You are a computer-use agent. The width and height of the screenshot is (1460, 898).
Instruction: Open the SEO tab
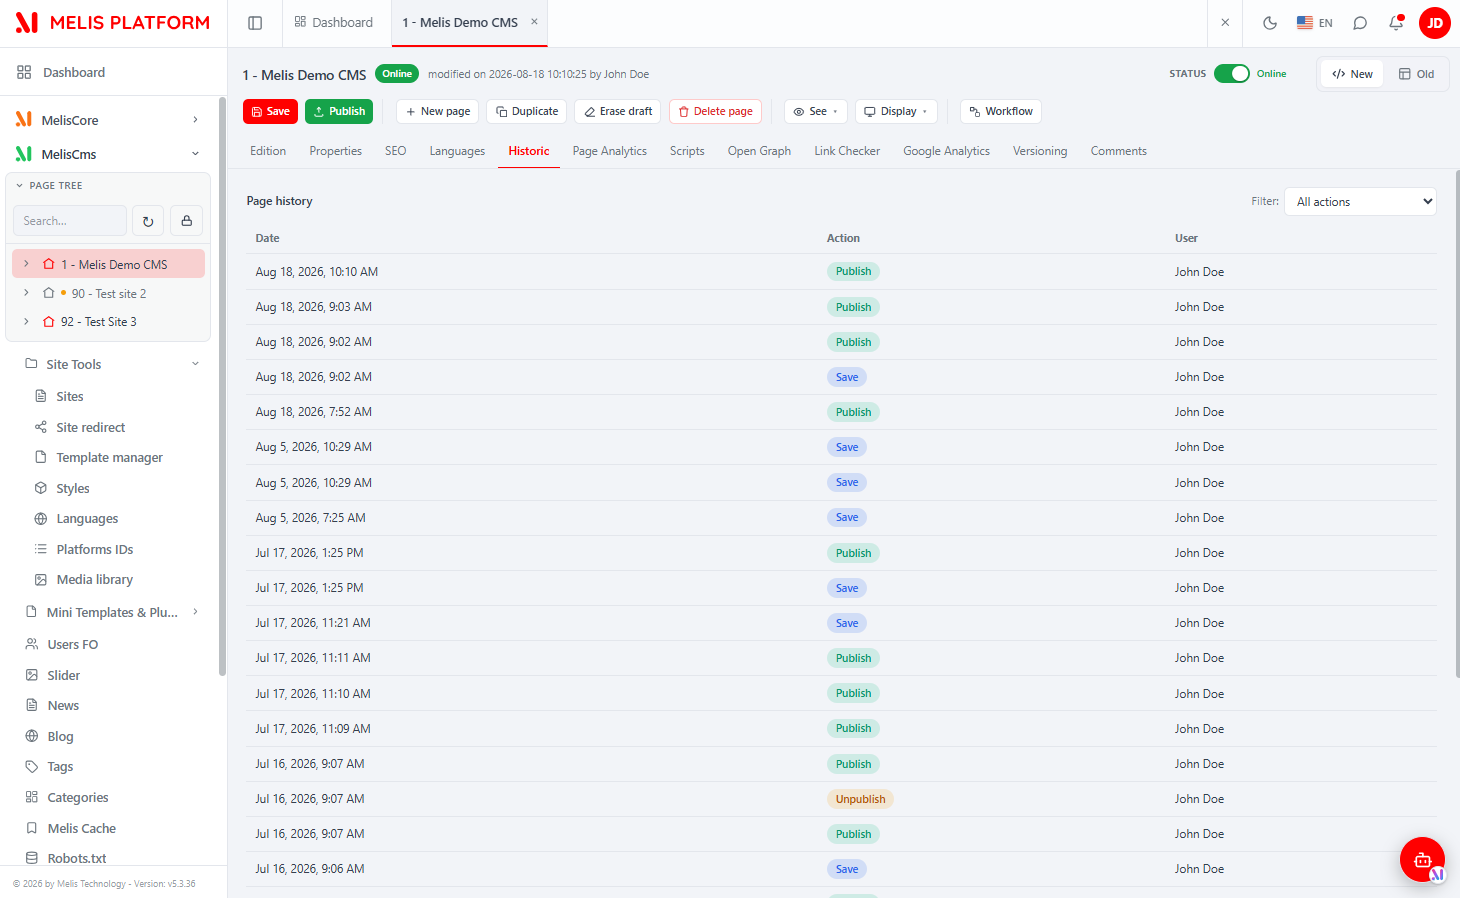396,151
